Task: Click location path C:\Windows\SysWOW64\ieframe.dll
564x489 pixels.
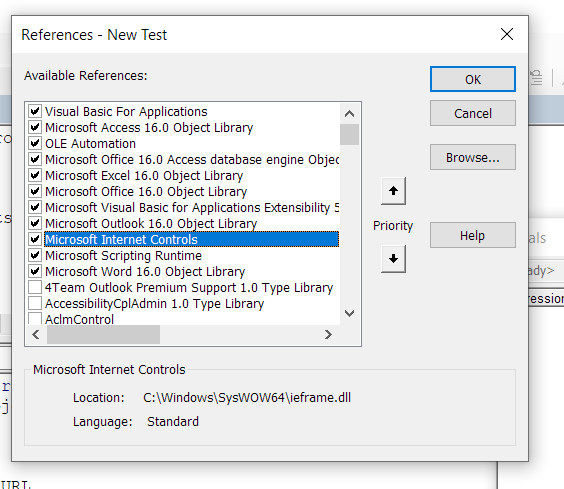Action: pos(247,398)
